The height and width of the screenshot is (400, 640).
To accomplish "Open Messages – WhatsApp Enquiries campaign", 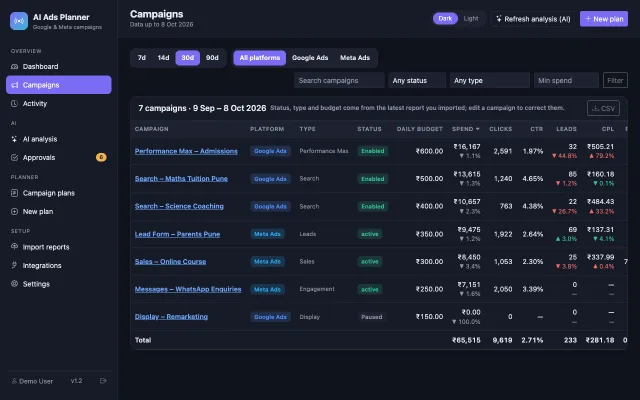I will (188, 289).
